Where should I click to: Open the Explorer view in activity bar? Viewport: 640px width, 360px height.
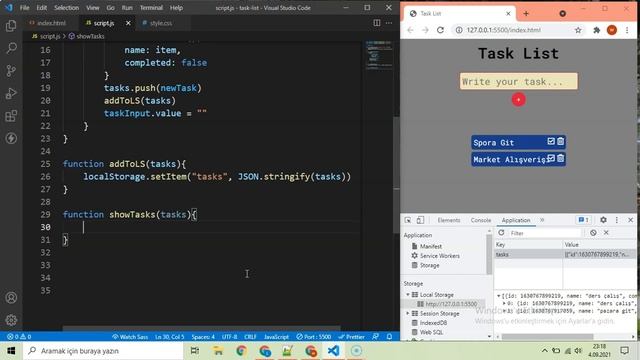11,26
